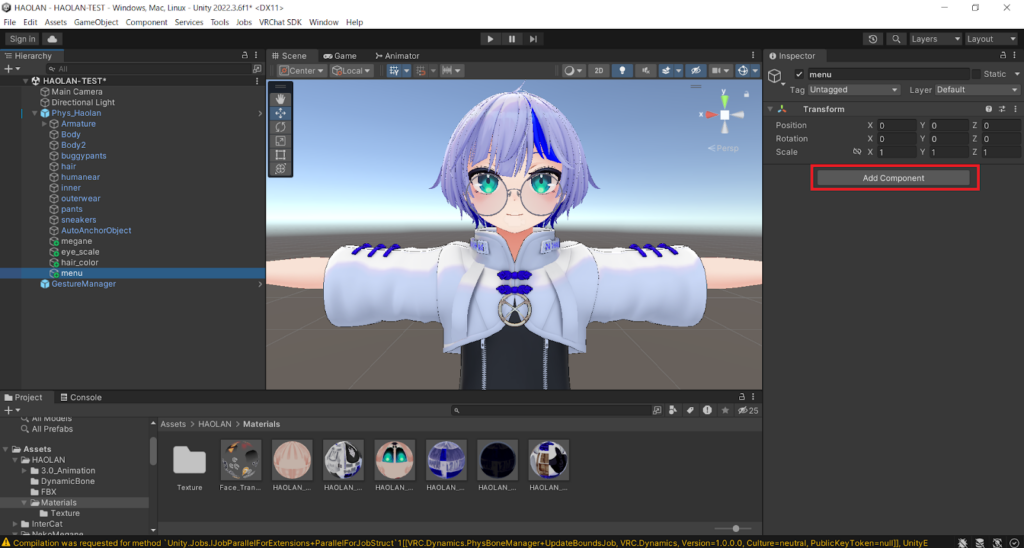The image size is (1024, 548).
Task: Switch to the Animator tab
Action: (x=397, y=56)
